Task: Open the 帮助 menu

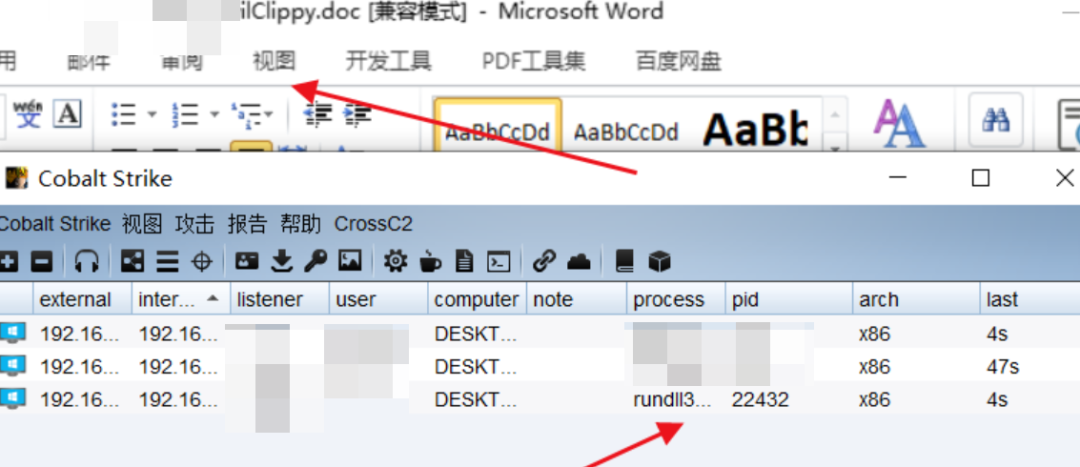Action: (300, 224)
